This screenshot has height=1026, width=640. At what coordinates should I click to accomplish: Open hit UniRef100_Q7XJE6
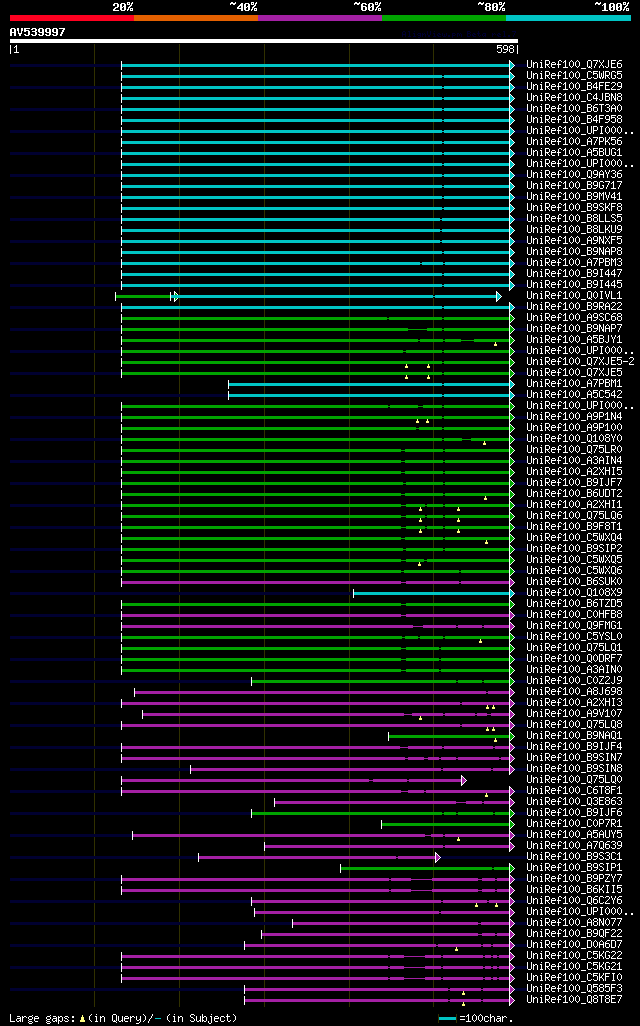coord(575,65)
